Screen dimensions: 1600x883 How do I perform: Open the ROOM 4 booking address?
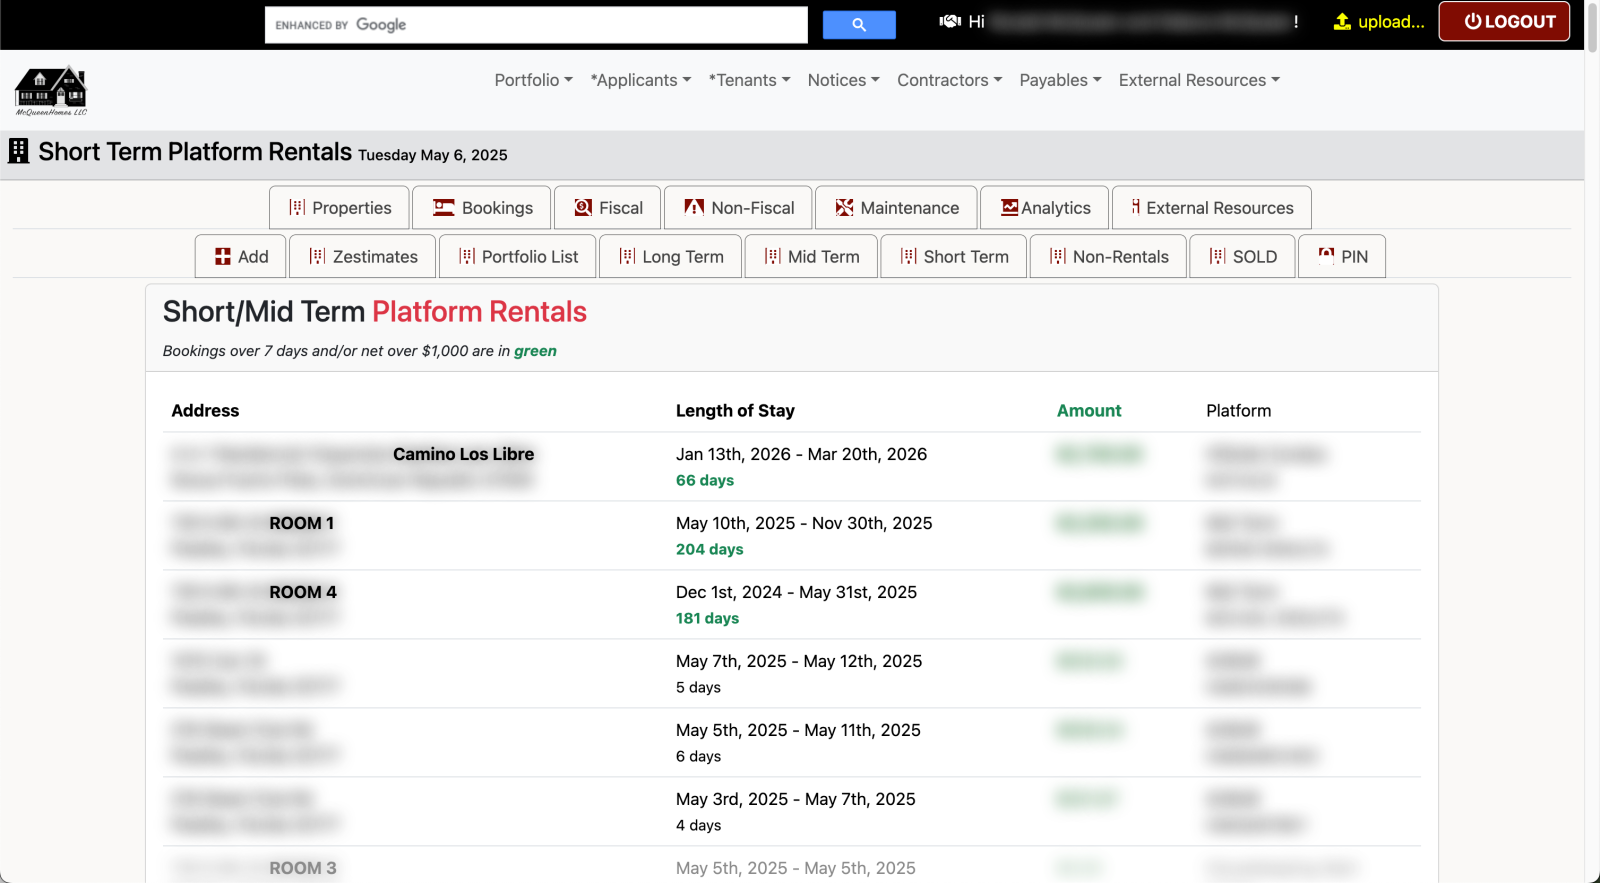(302, 592)
